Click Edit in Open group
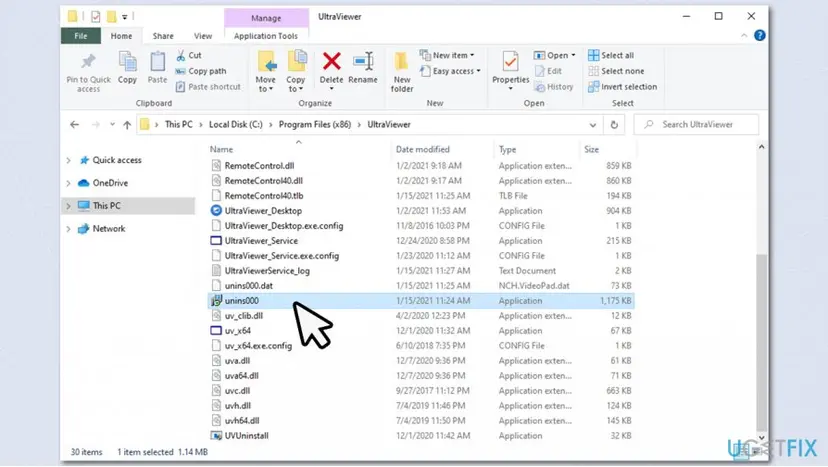The height and width of the screenshot is (467, 828). (548, 71)
